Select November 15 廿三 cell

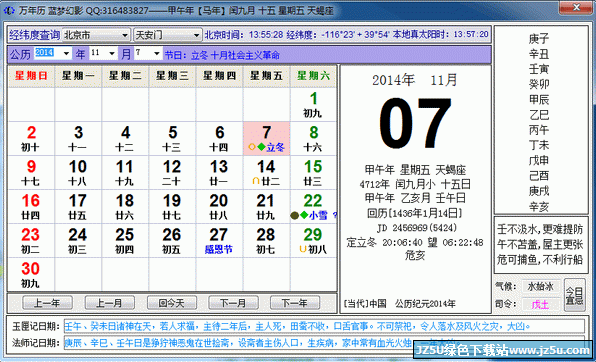313,173
